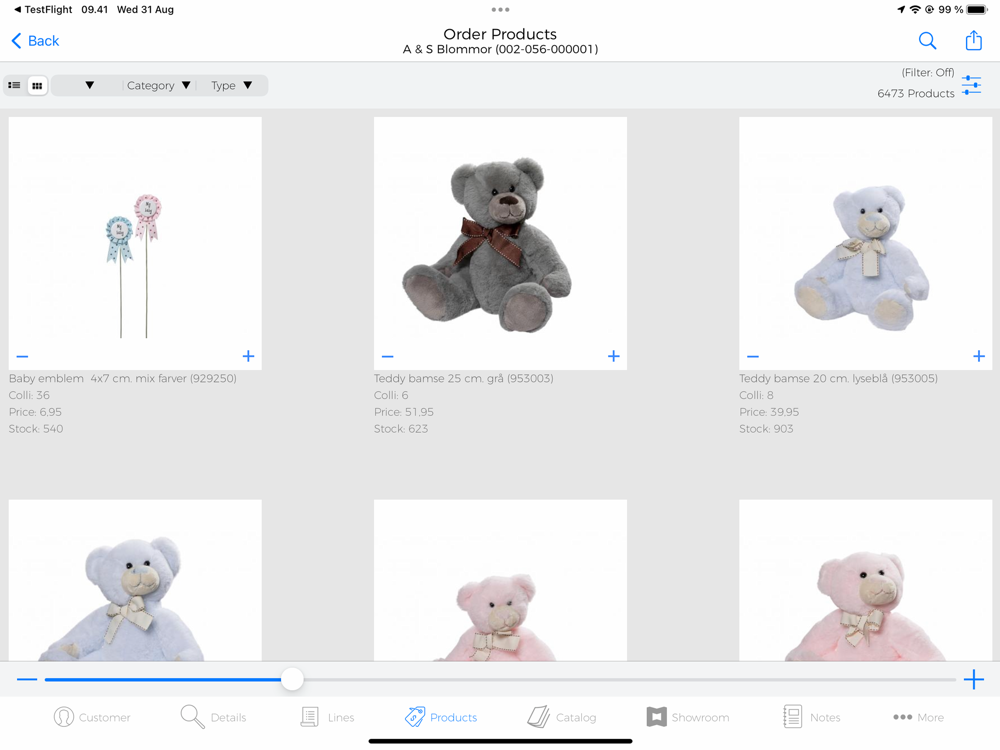1000x750 pixels.
Task: Expand the Category dropdown
Action: (158, 85)
